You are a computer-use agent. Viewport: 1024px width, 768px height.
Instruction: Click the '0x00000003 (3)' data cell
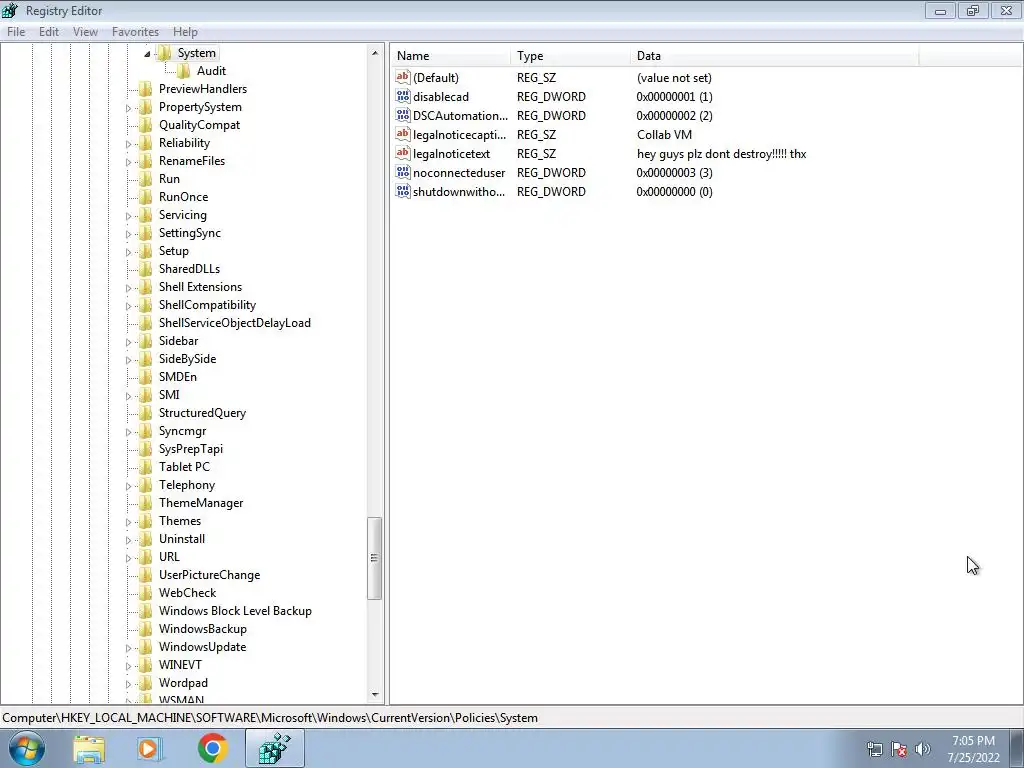pos(675,173)
